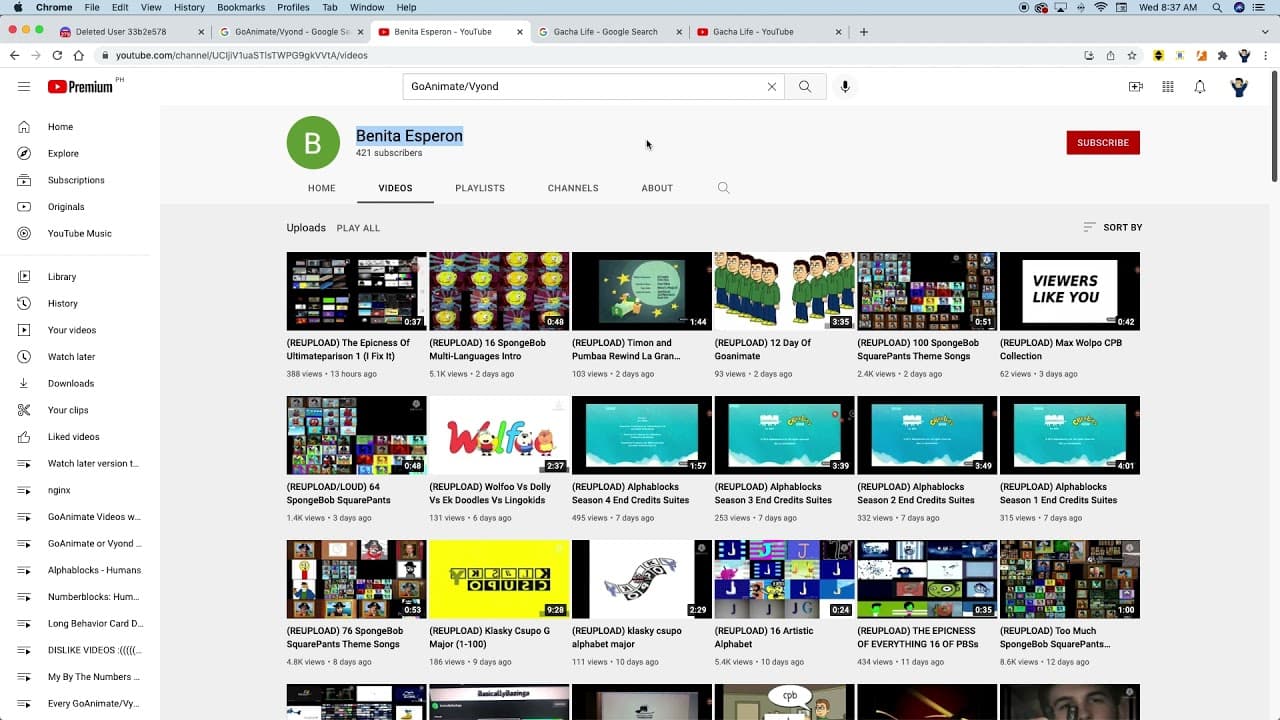1280x720 pixels.
Task: Switch to CHANNELS tab
Action: (573, 188)
